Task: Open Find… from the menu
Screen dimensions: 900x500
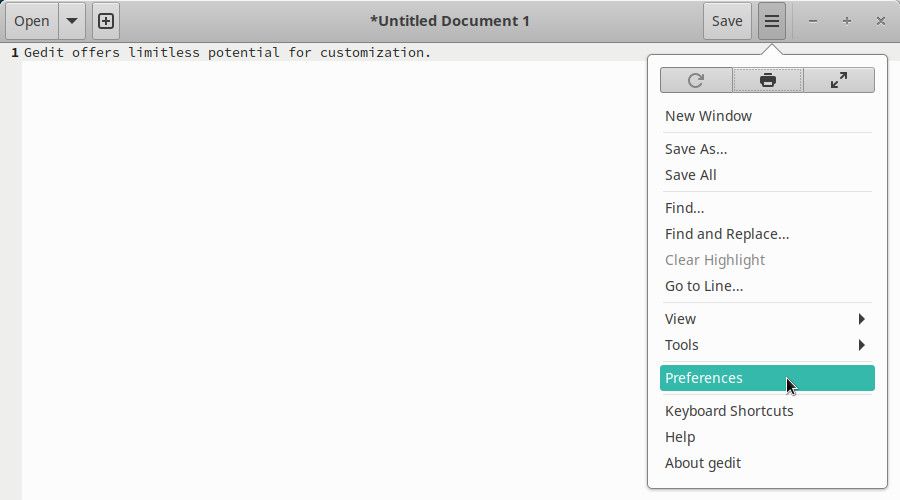Action: pyautogui.click(x=684, y=208)
